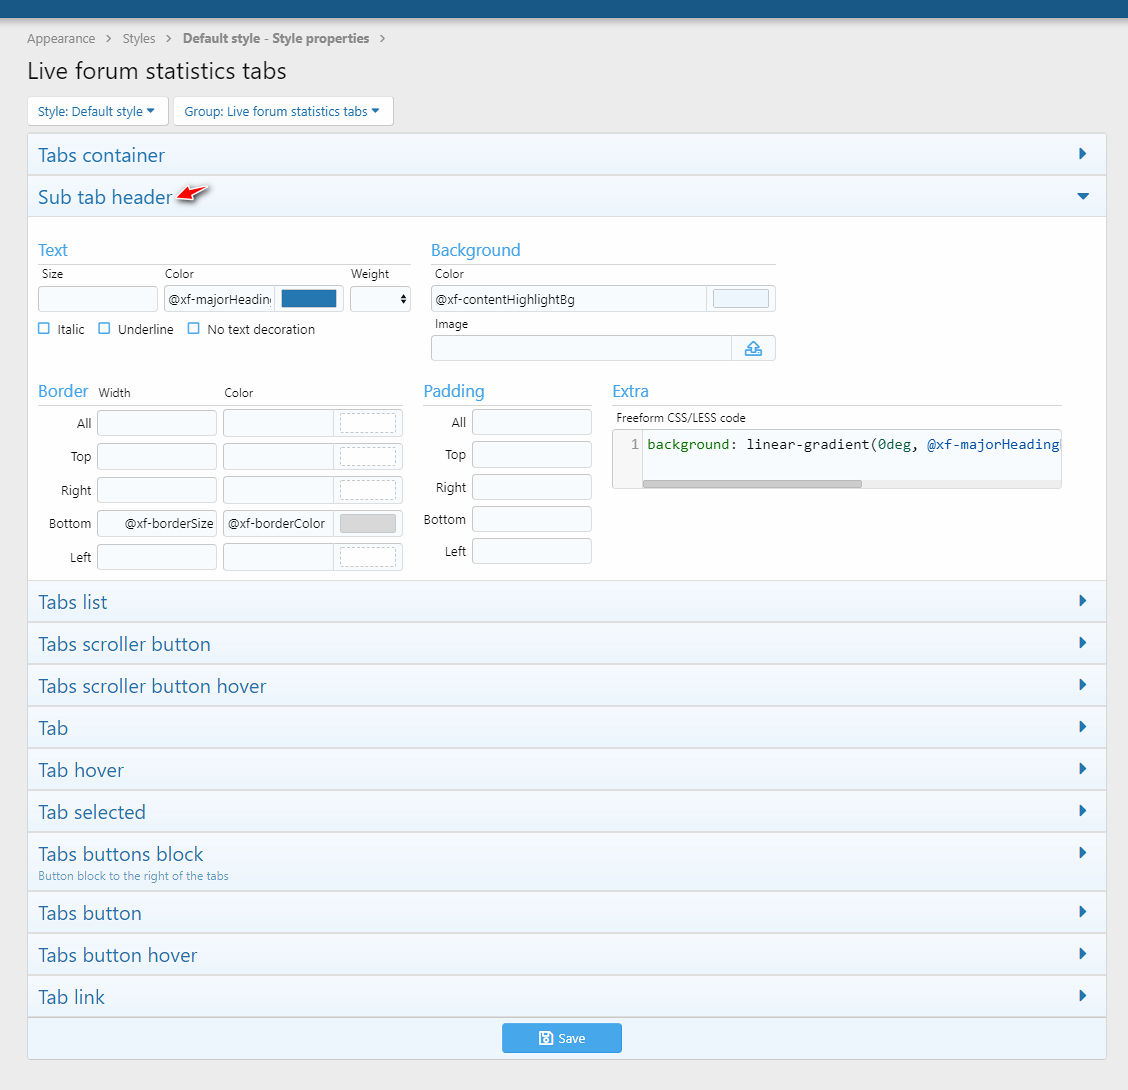1128x1090 pixels.
Task: Open the Style: Default style dropdown
Action: (97, 111)
